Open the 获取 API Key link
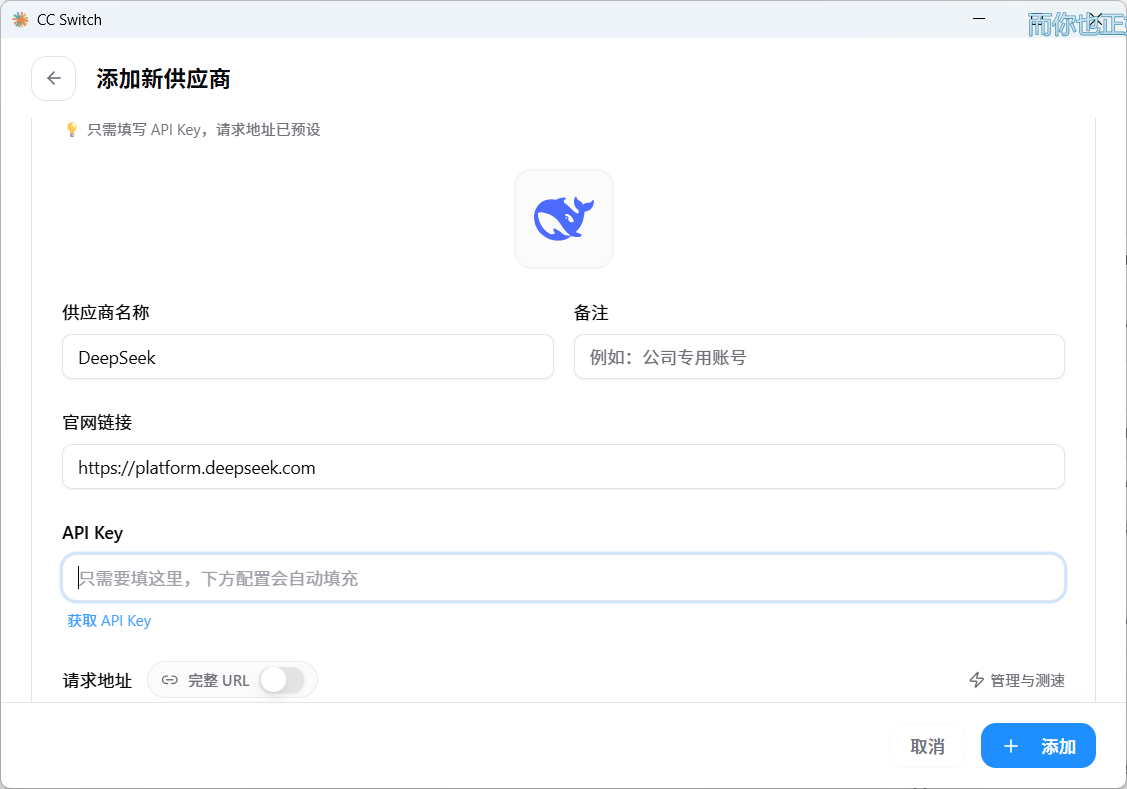Screen dimensions: 1127x789 pyautogui.click(x=109, y=620)
